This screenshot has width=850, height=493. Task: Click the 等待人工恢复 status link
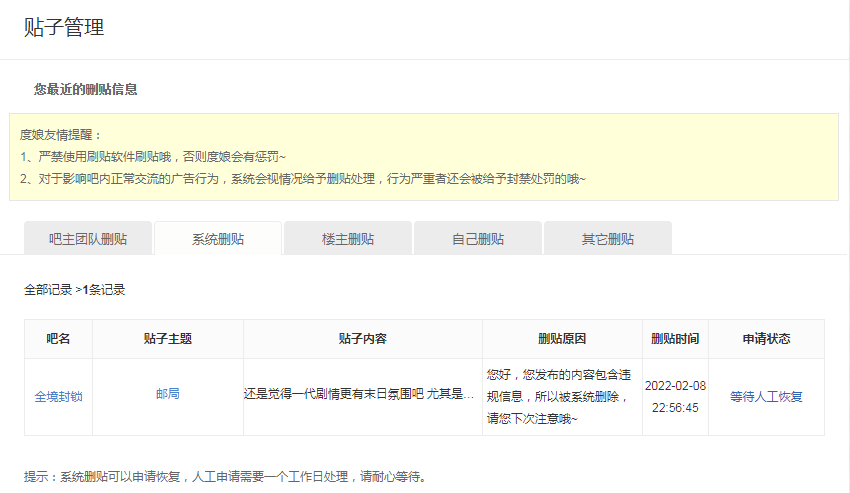pos(766,396)
